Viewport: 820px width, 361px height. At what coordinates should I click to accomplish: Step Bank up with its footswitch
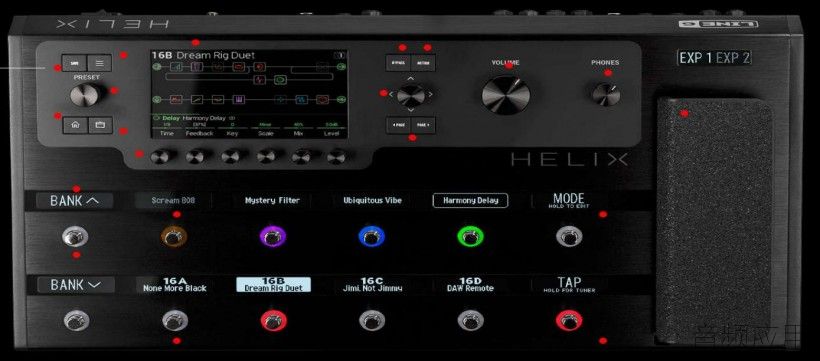click(75, 237)
